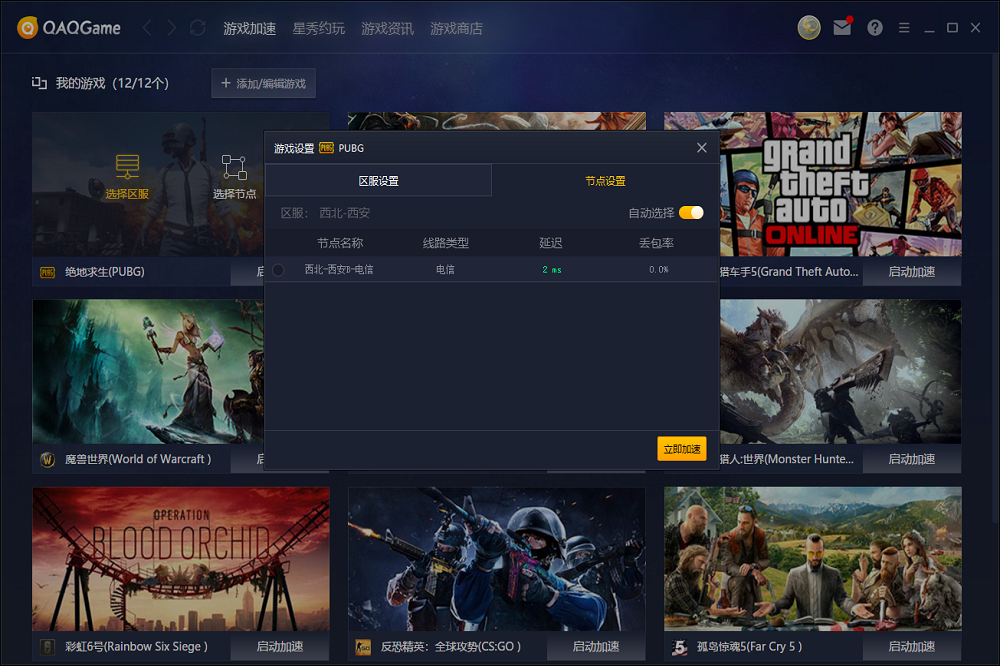Image resolution: width=1000 pixels, height=666 pixels.
Task: Go back with the left arrow
Action: click(x=147, y=27)
